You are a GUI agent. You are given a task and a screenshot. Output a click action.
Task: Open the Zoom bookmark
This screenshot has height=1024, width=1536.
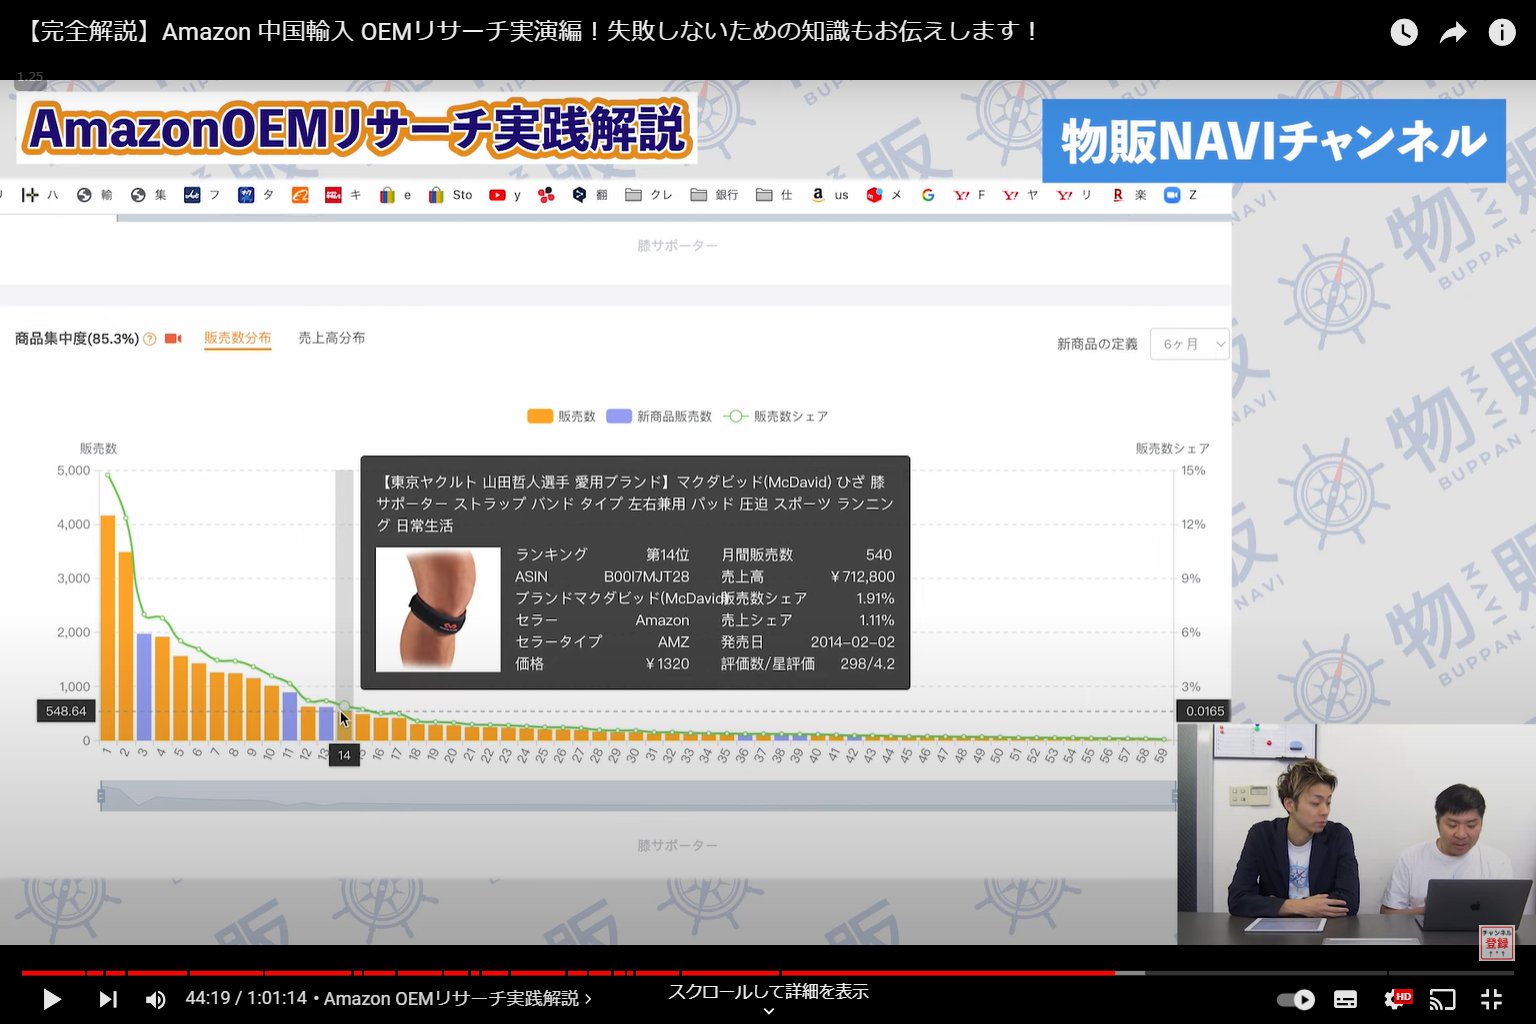click(1181, 195)
